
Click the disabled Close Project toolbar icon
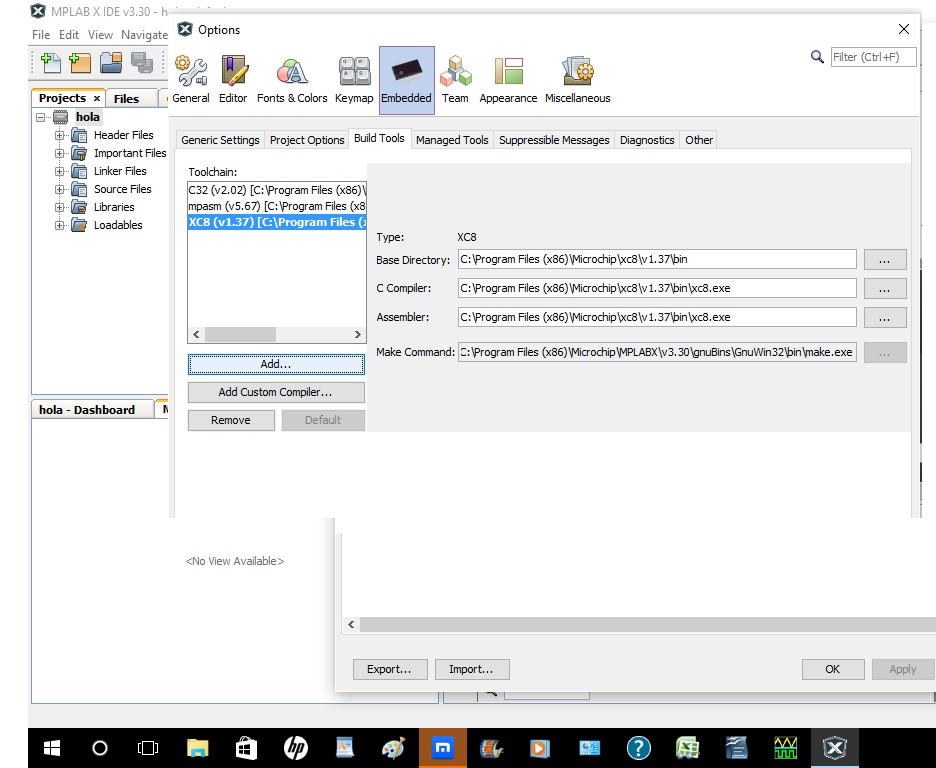click(142, 63)
